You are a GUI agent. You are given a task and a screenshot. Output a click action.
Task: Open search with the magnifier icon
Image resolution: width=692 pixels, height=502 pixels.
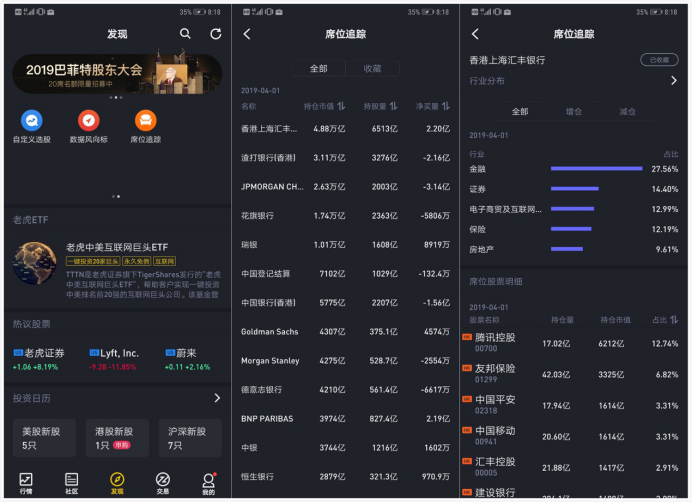click(185, 34)
